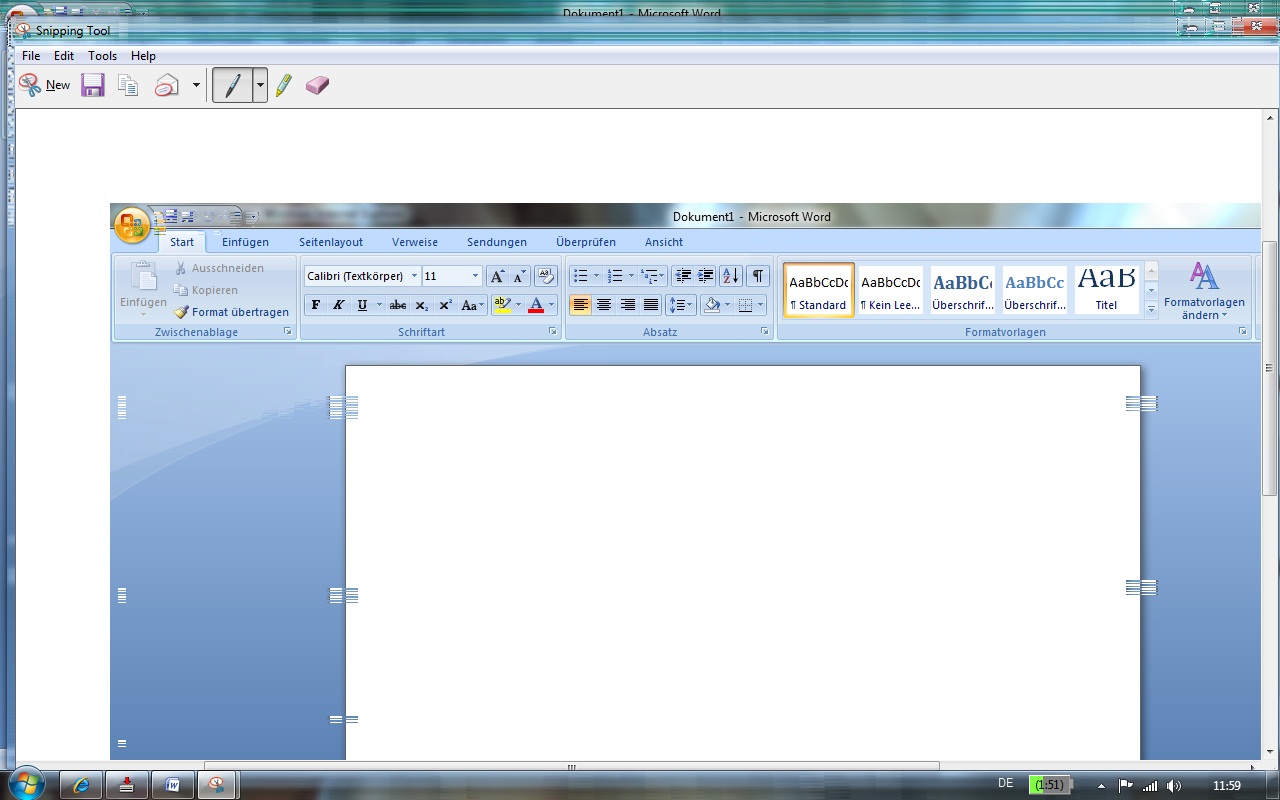The width and height of the screenshot is (1280, 800).
Task: Open the Edit menu
Action: pos(64,56)
